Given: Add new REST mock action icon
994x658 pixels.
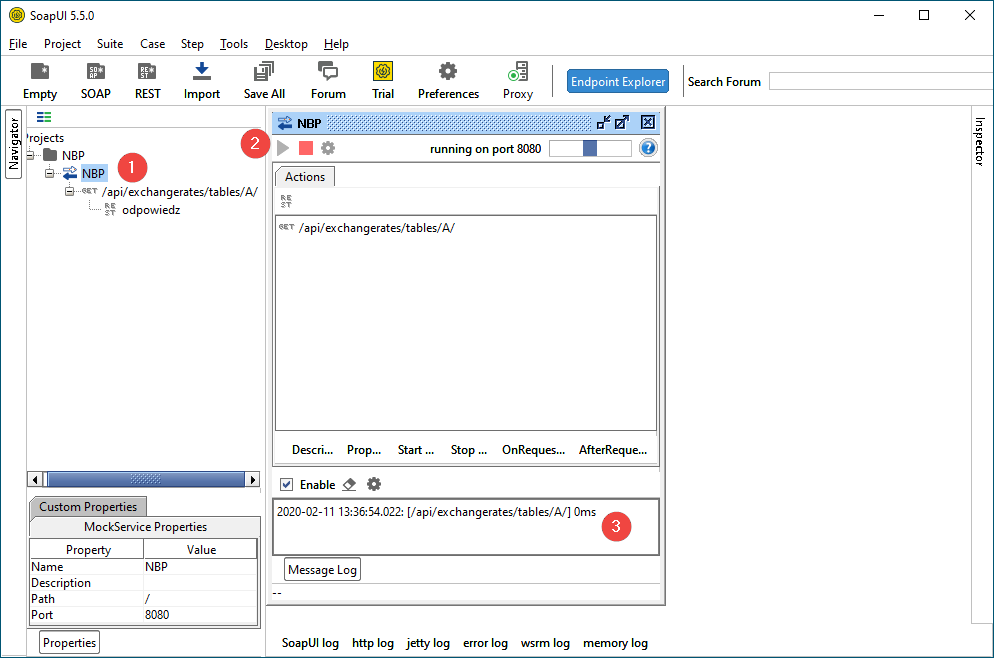Looking at the screenshot, I should [286, 201].
